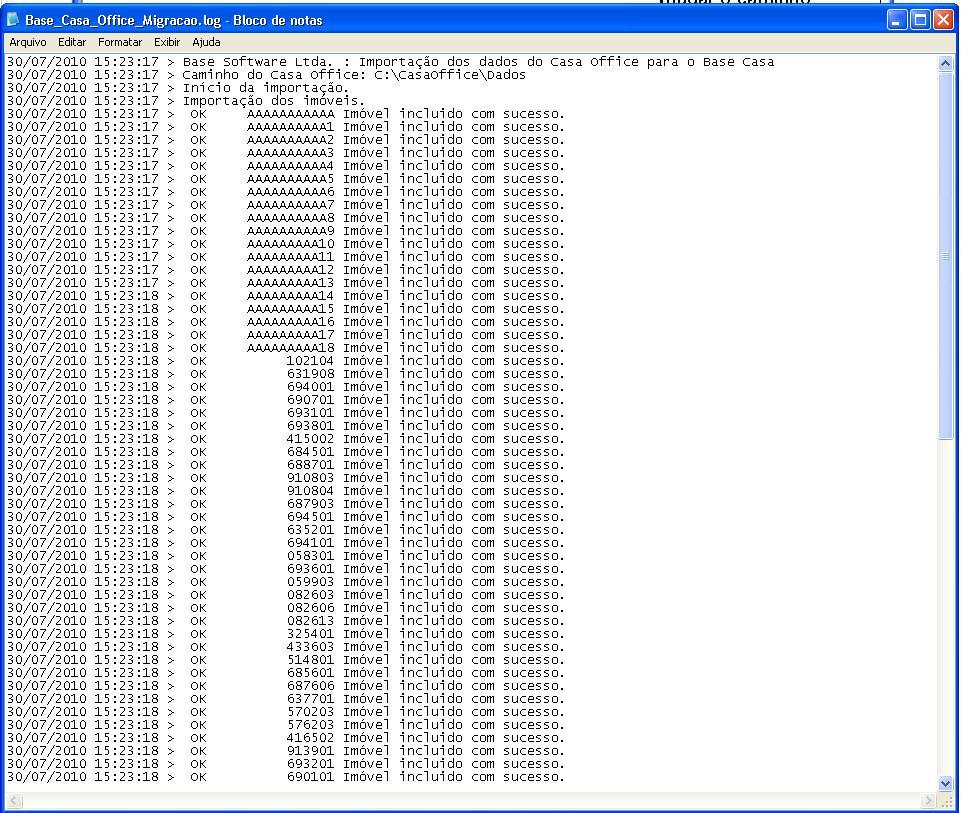Open the Ajuda menu
The height and width of the screenshot is (813, 961).
(206, 42)
